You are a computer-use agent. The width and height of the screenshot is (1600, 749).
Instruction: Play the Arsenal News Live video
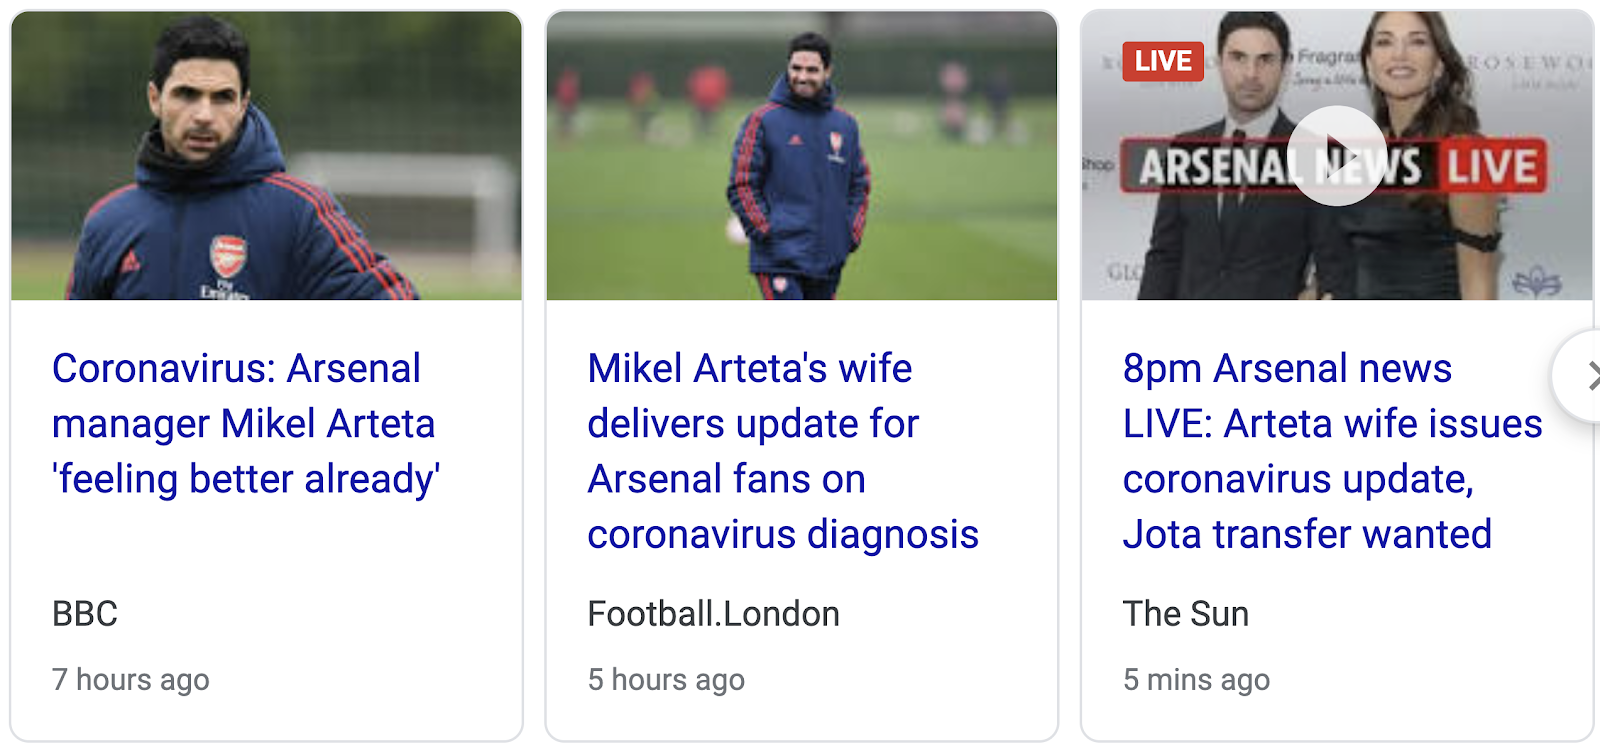coord(1336,156)
